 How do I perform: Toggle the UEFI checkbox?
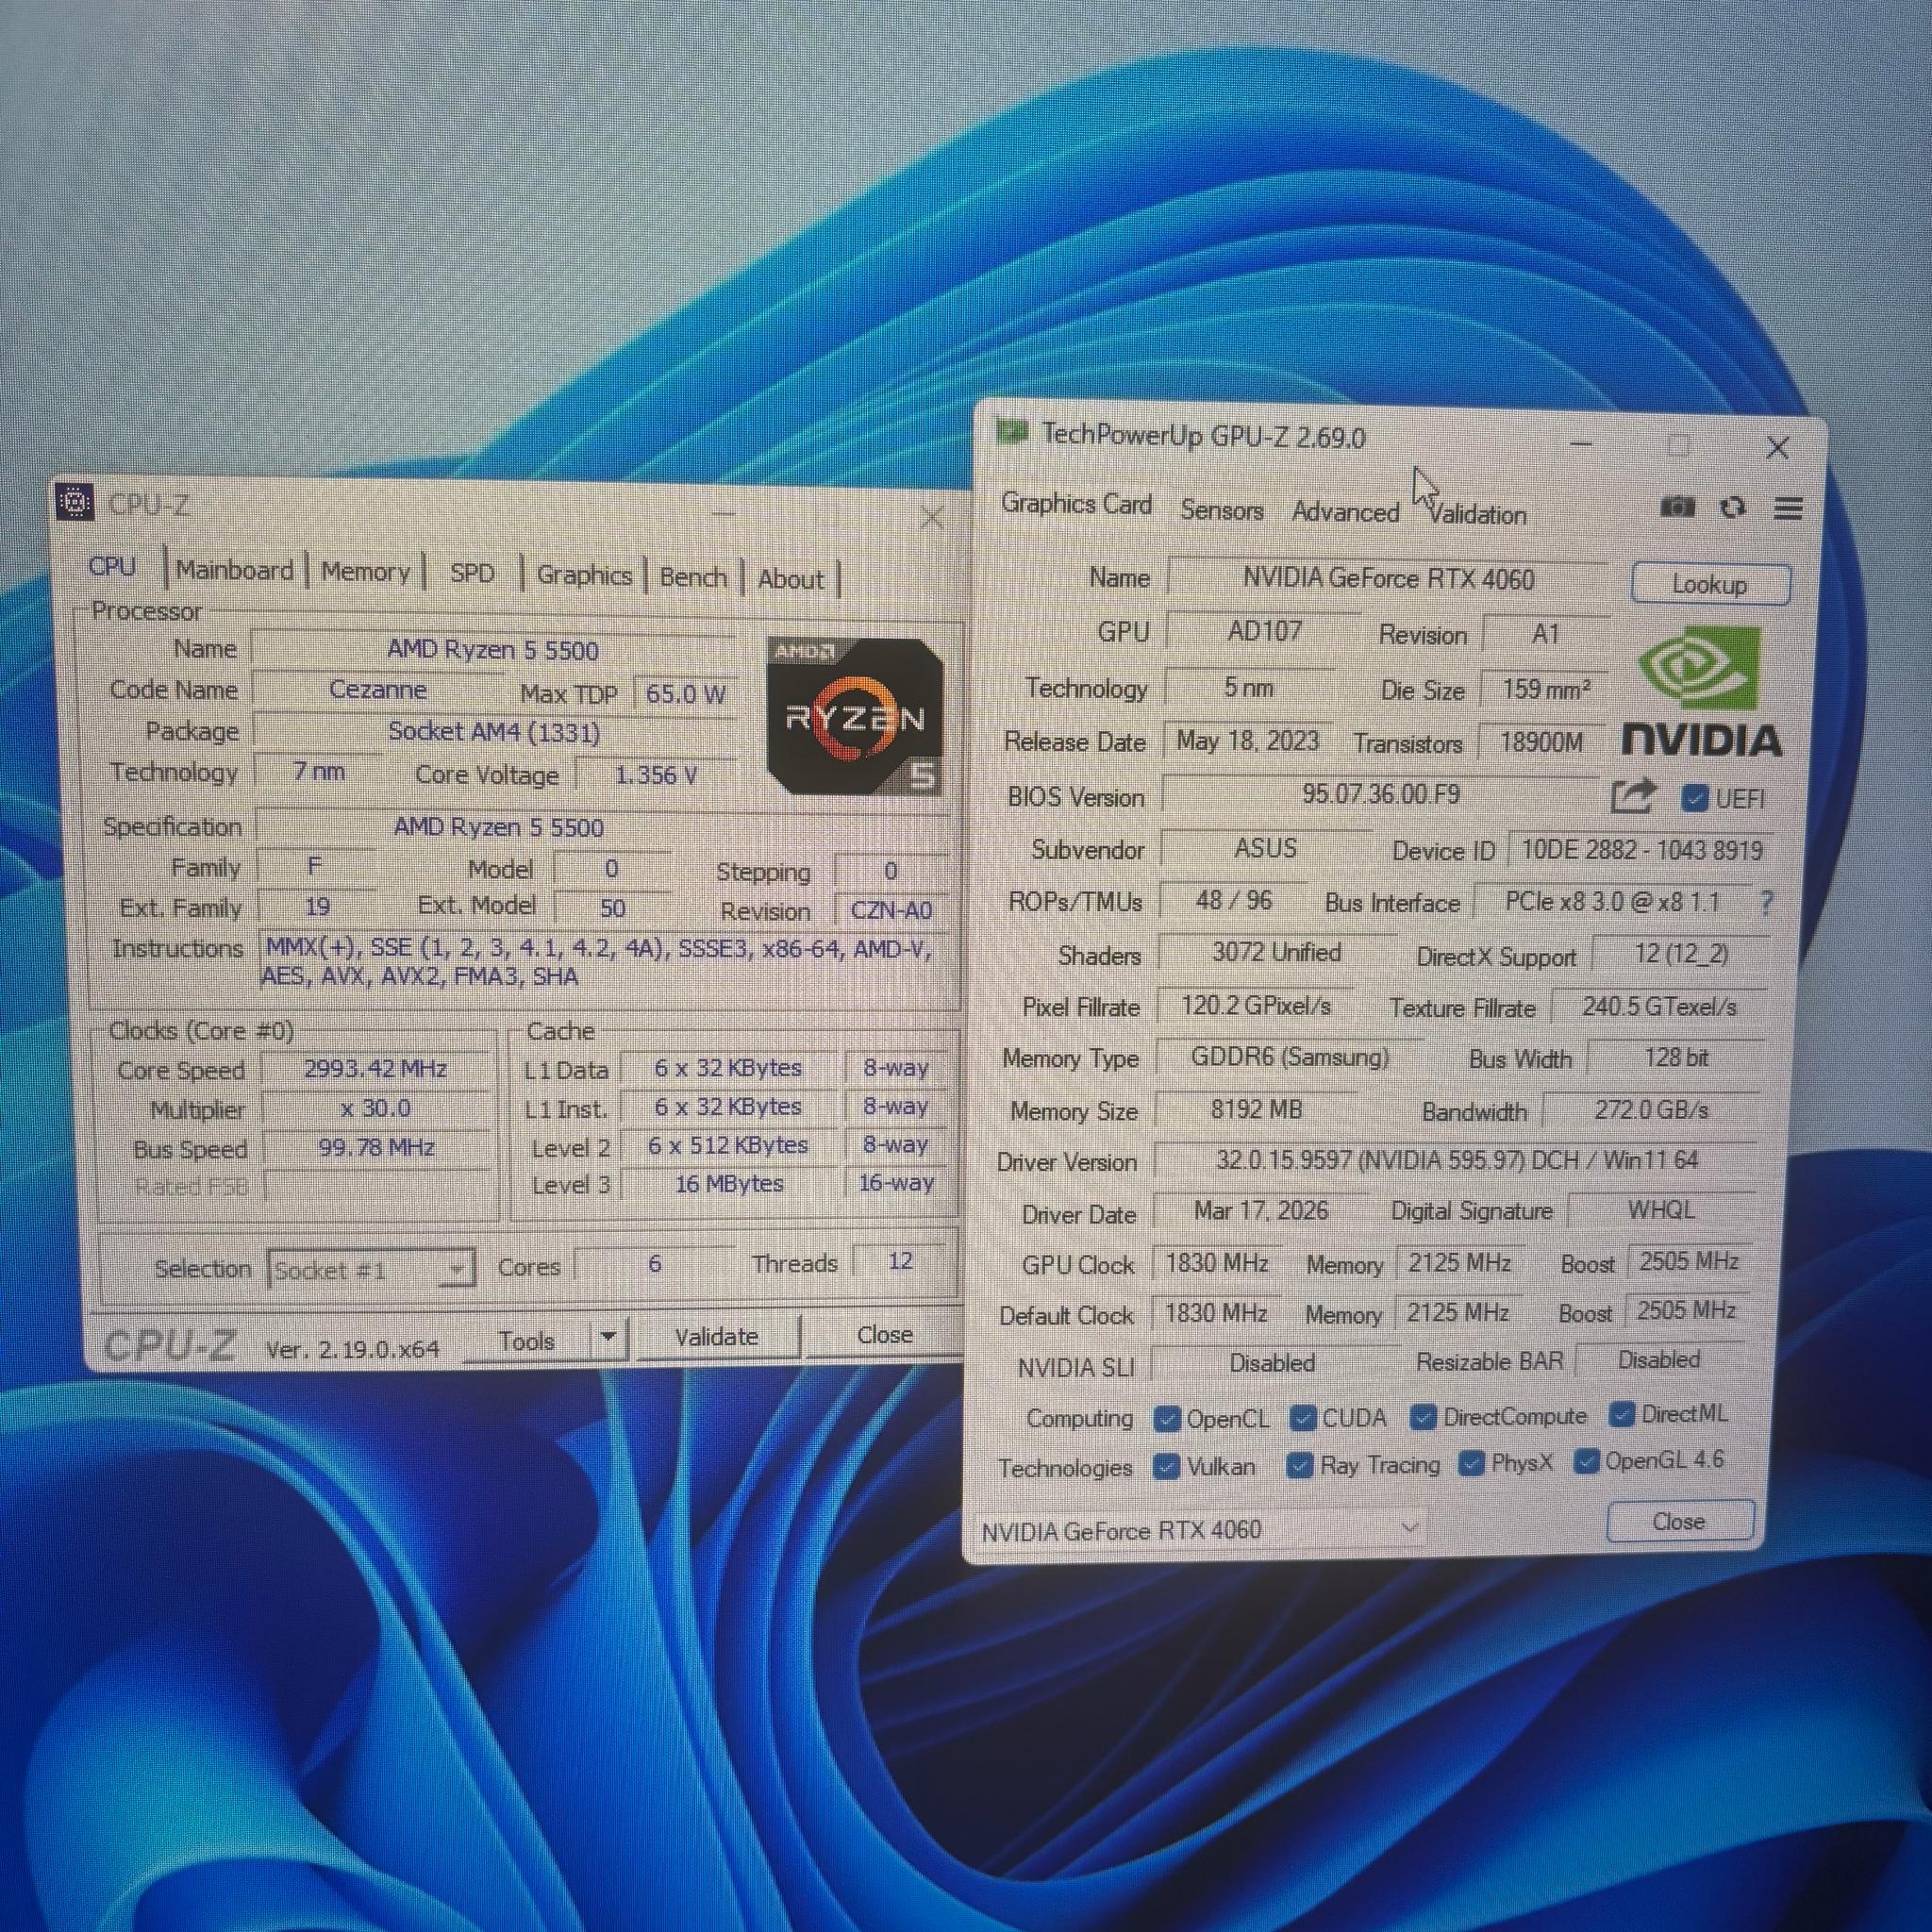[x=1694, y=798]
